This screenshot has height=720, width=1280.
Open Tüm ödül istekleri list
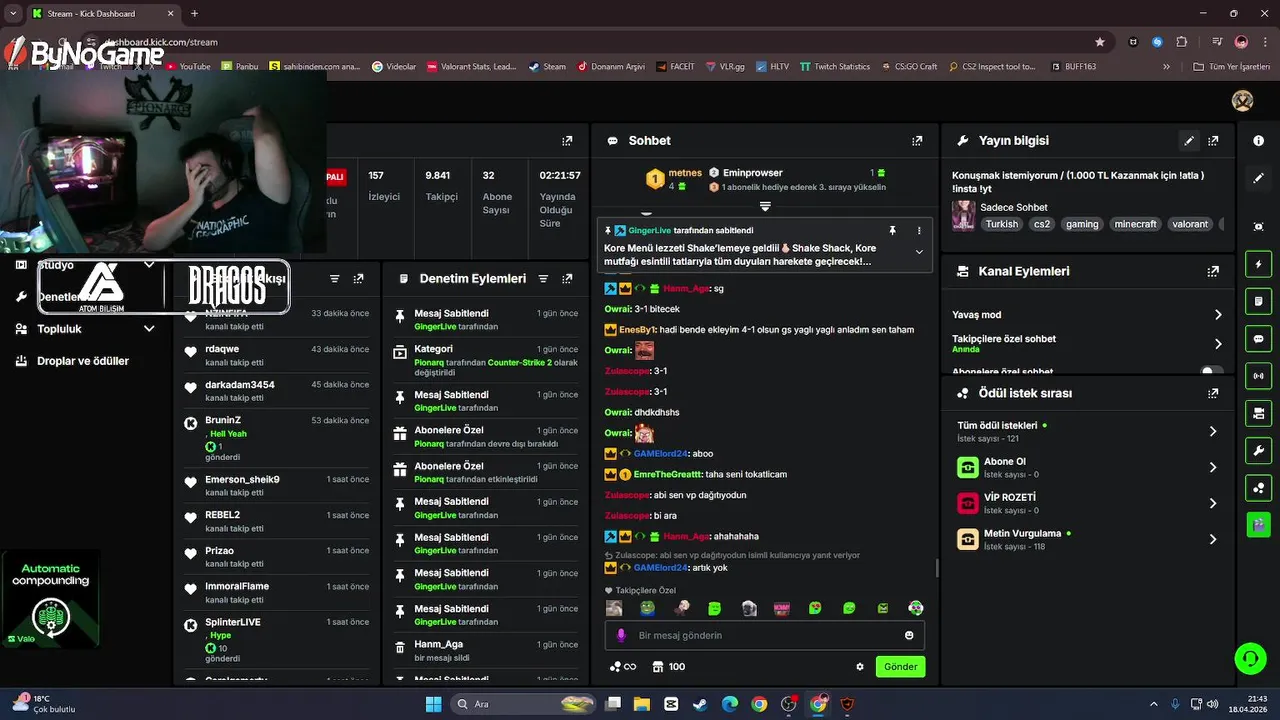[1088, 431]
